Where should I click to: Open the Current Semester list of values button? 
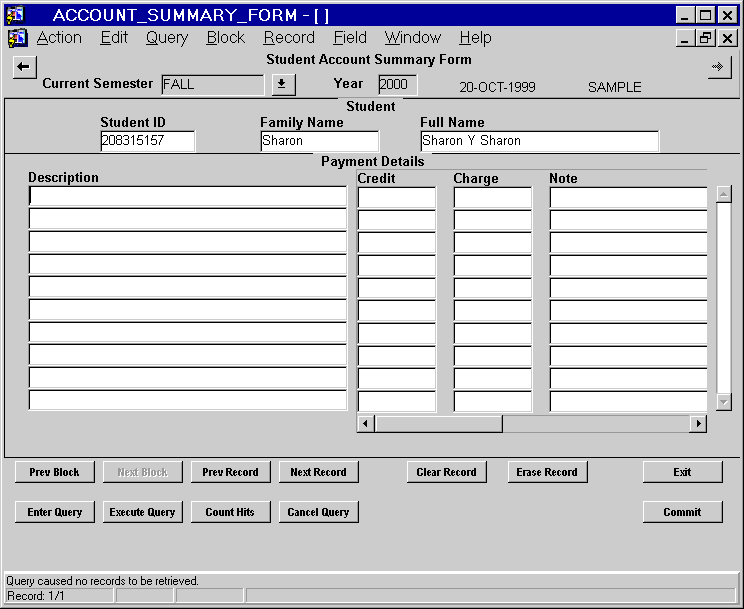(283, 84)
